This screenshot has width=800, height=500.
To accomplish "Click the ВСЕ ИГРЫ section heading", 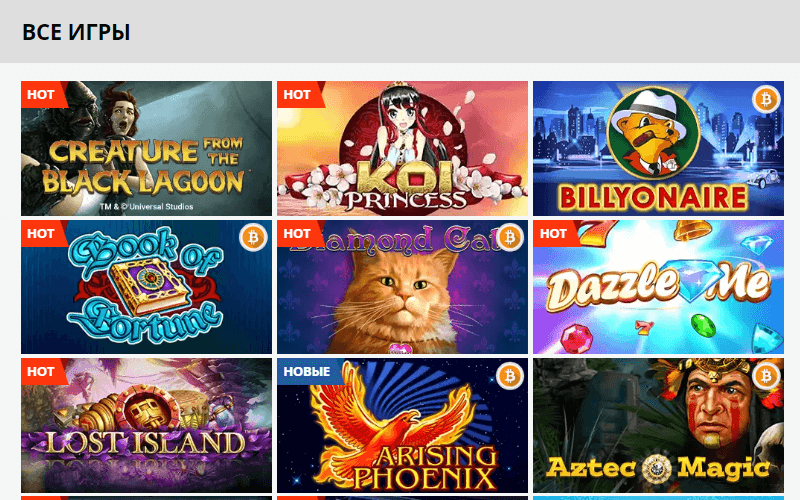I will coord(76,32).
